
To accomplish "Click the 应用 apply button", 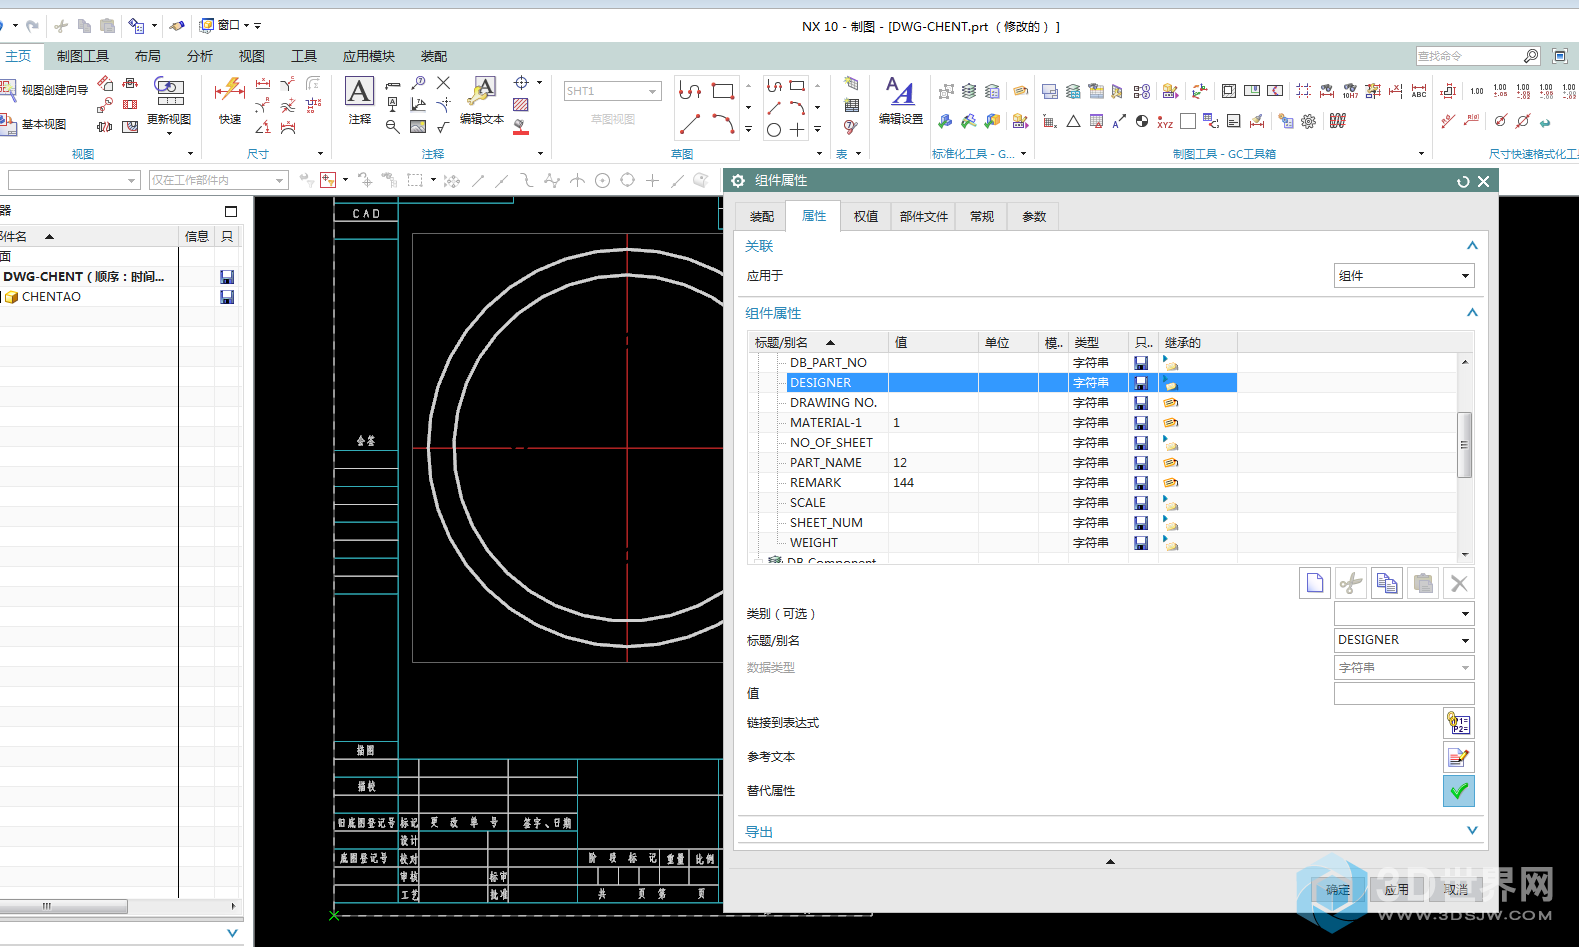I will [x=1396, y=890].
